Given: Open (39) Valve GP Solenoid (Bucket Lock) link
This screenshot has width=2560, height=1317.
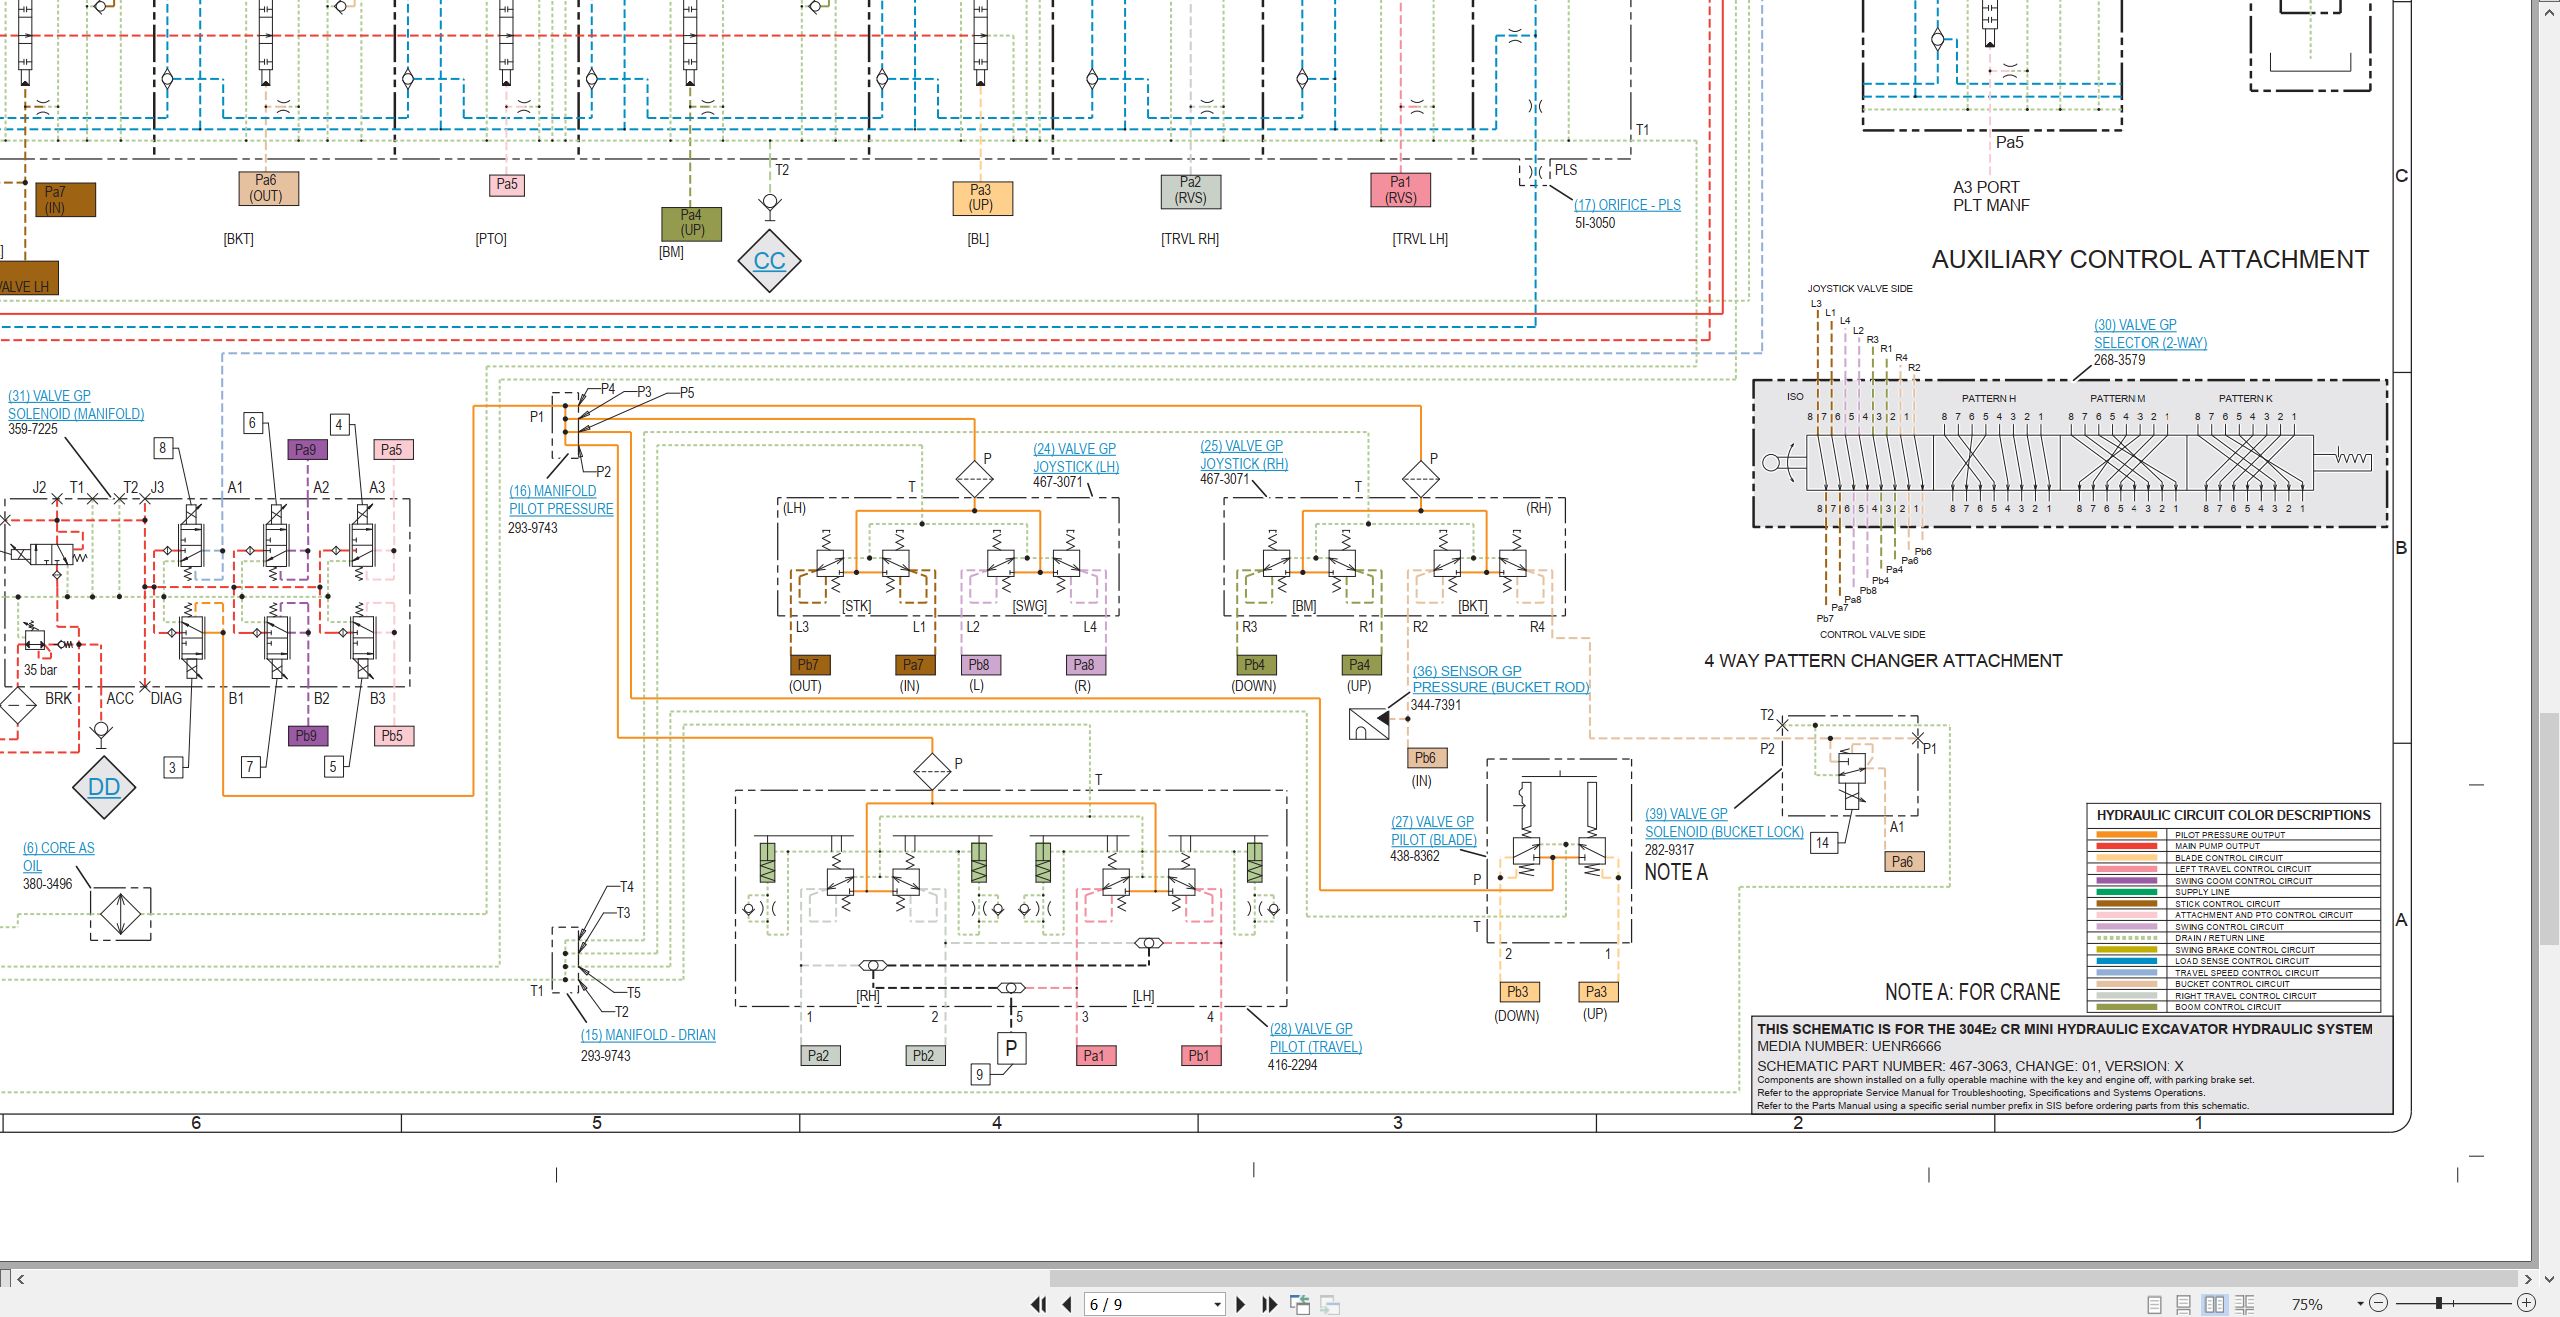Looking at the screenshot, I should pos(1724,823).
